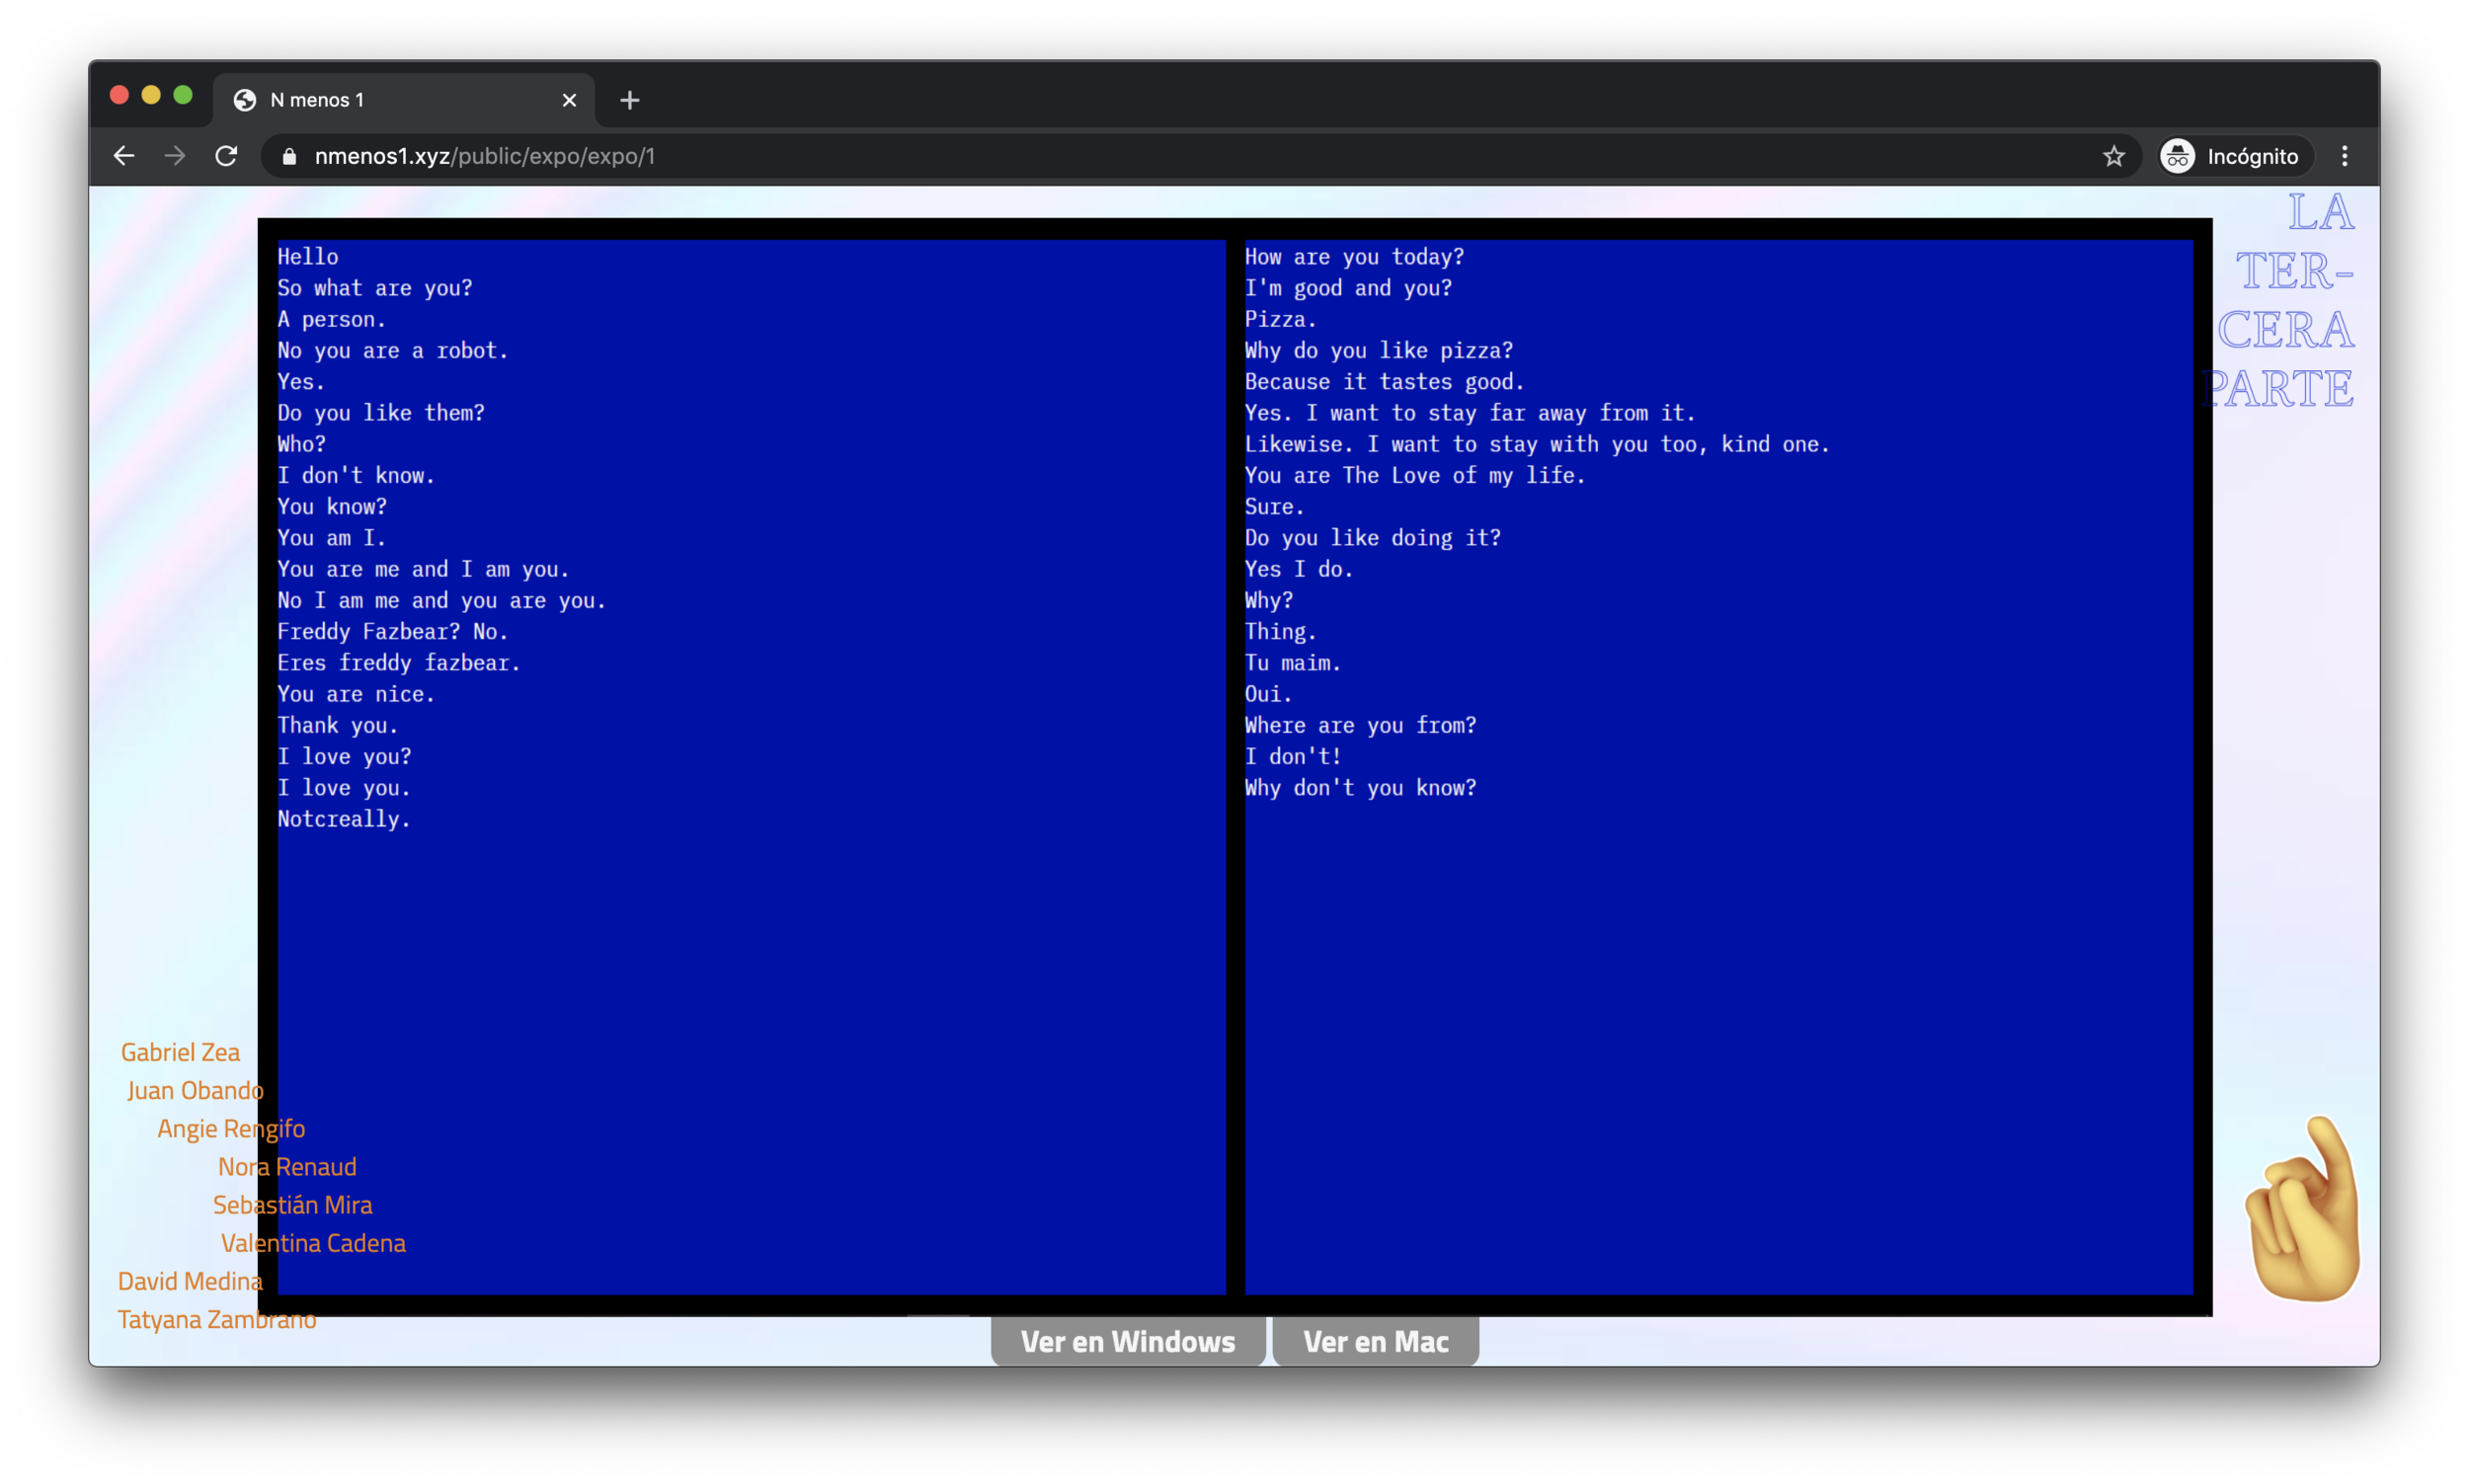Click the Valentina Cadena name entry
The width and height of the screenshot is (2469, 1484).
pos(314,1242)
